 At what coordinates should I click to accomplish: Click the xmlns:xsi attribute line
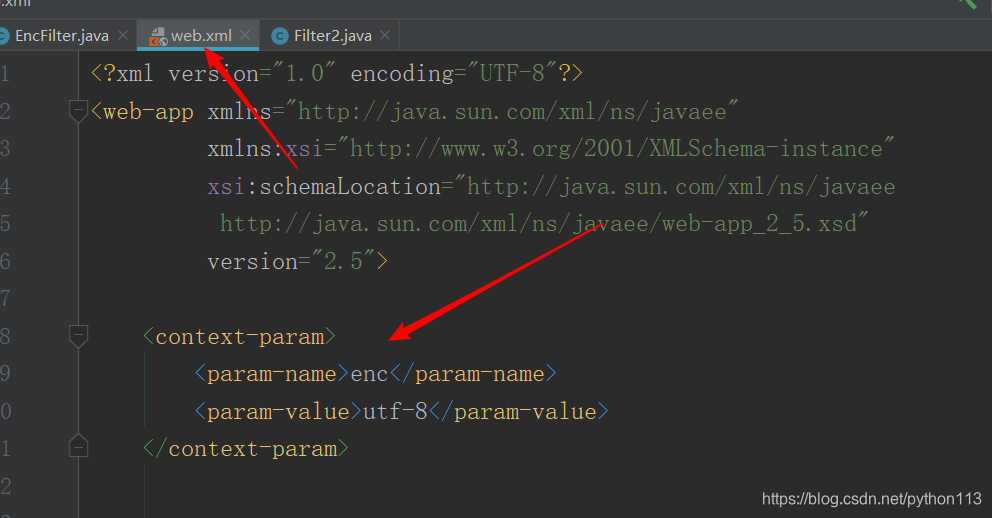[x=550, y=149]
